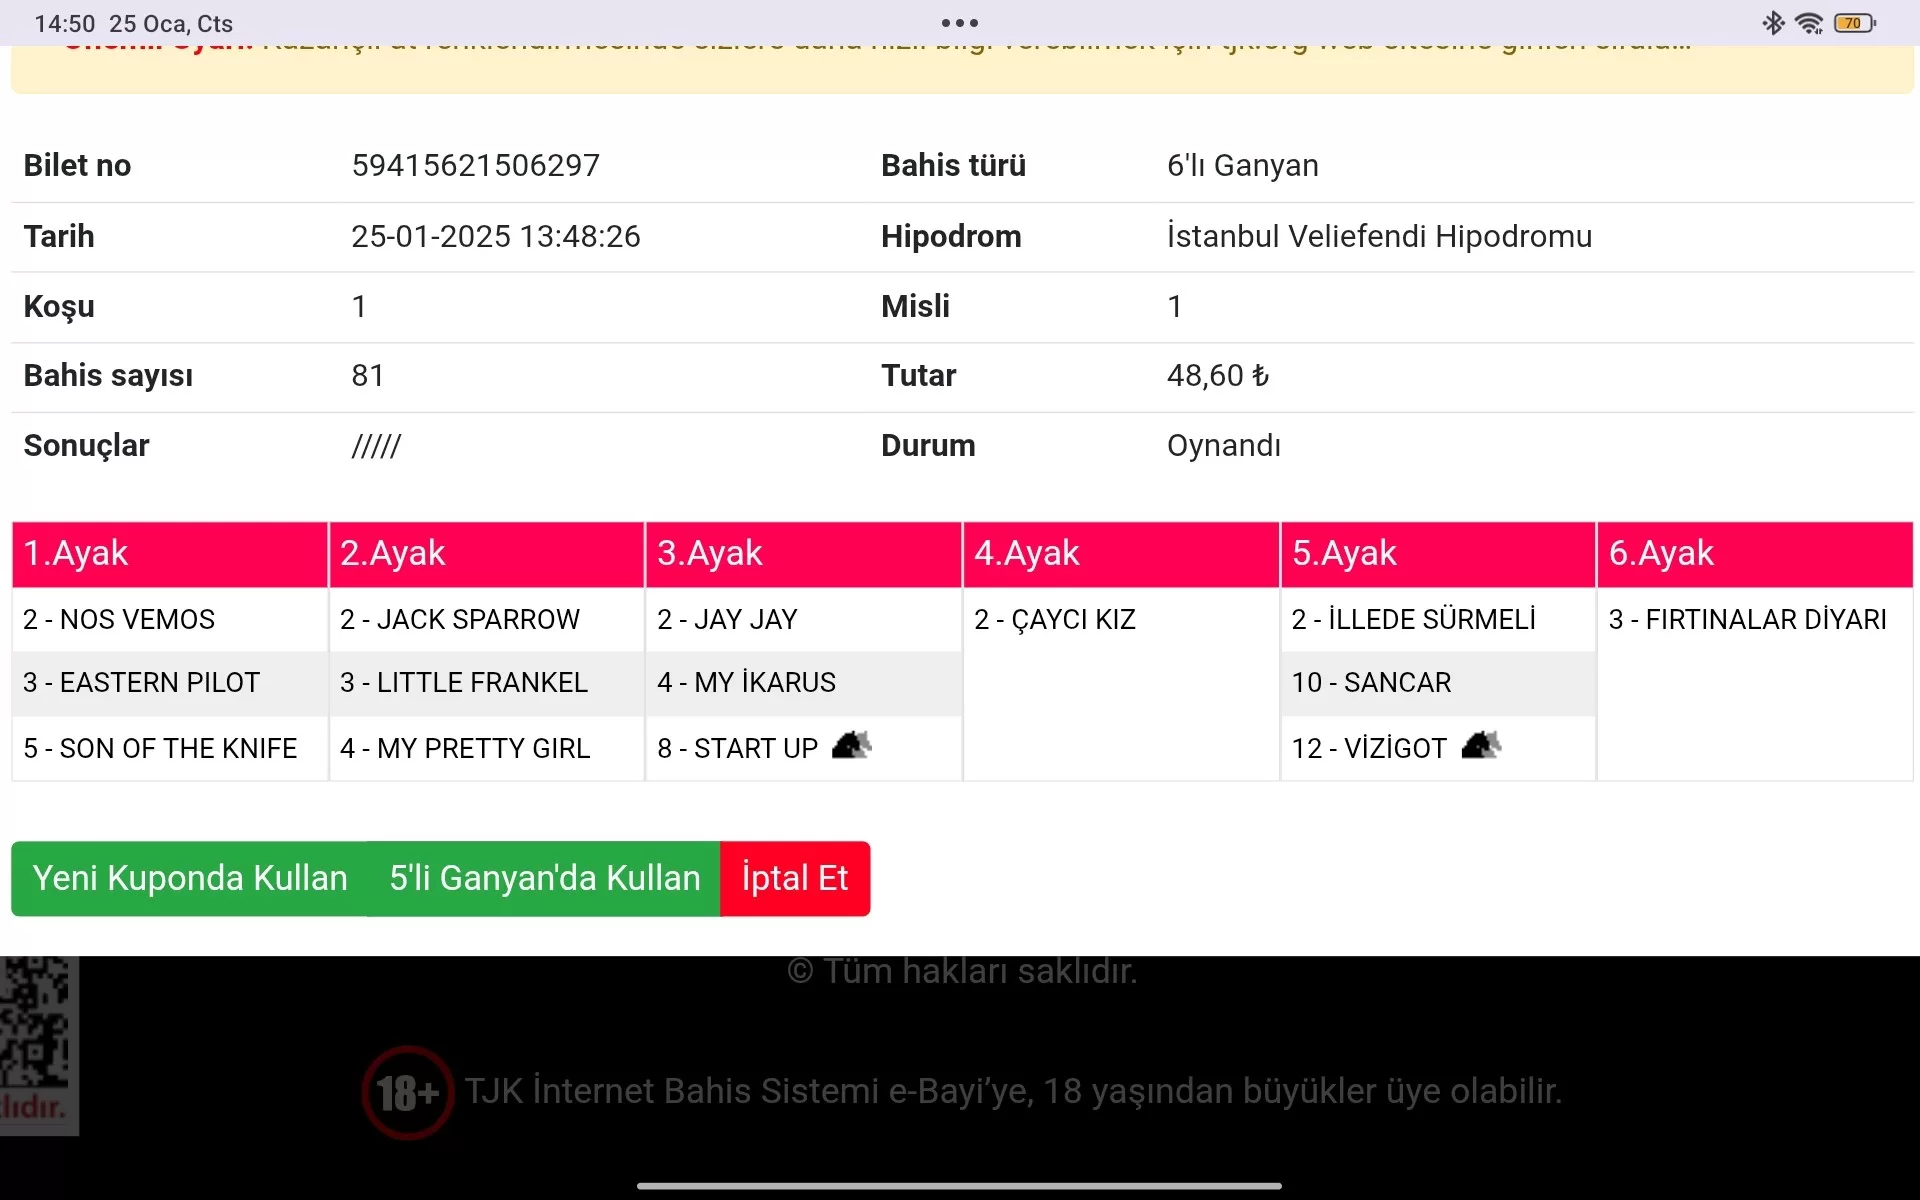
Task: Tap the Wi-Fi status icon
Action: pos(1809,23)
